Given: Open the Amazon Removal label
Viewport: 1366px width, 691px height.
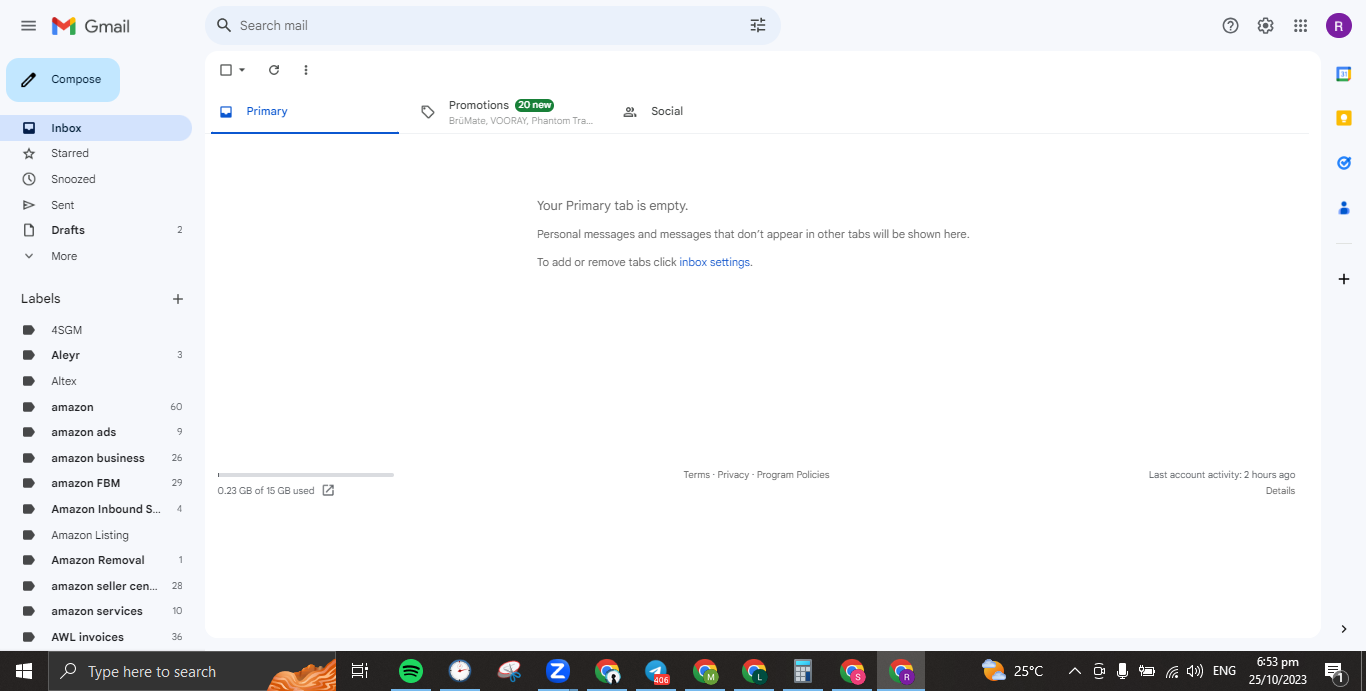Looking at the screenshot, I should [x=96, y=560].
